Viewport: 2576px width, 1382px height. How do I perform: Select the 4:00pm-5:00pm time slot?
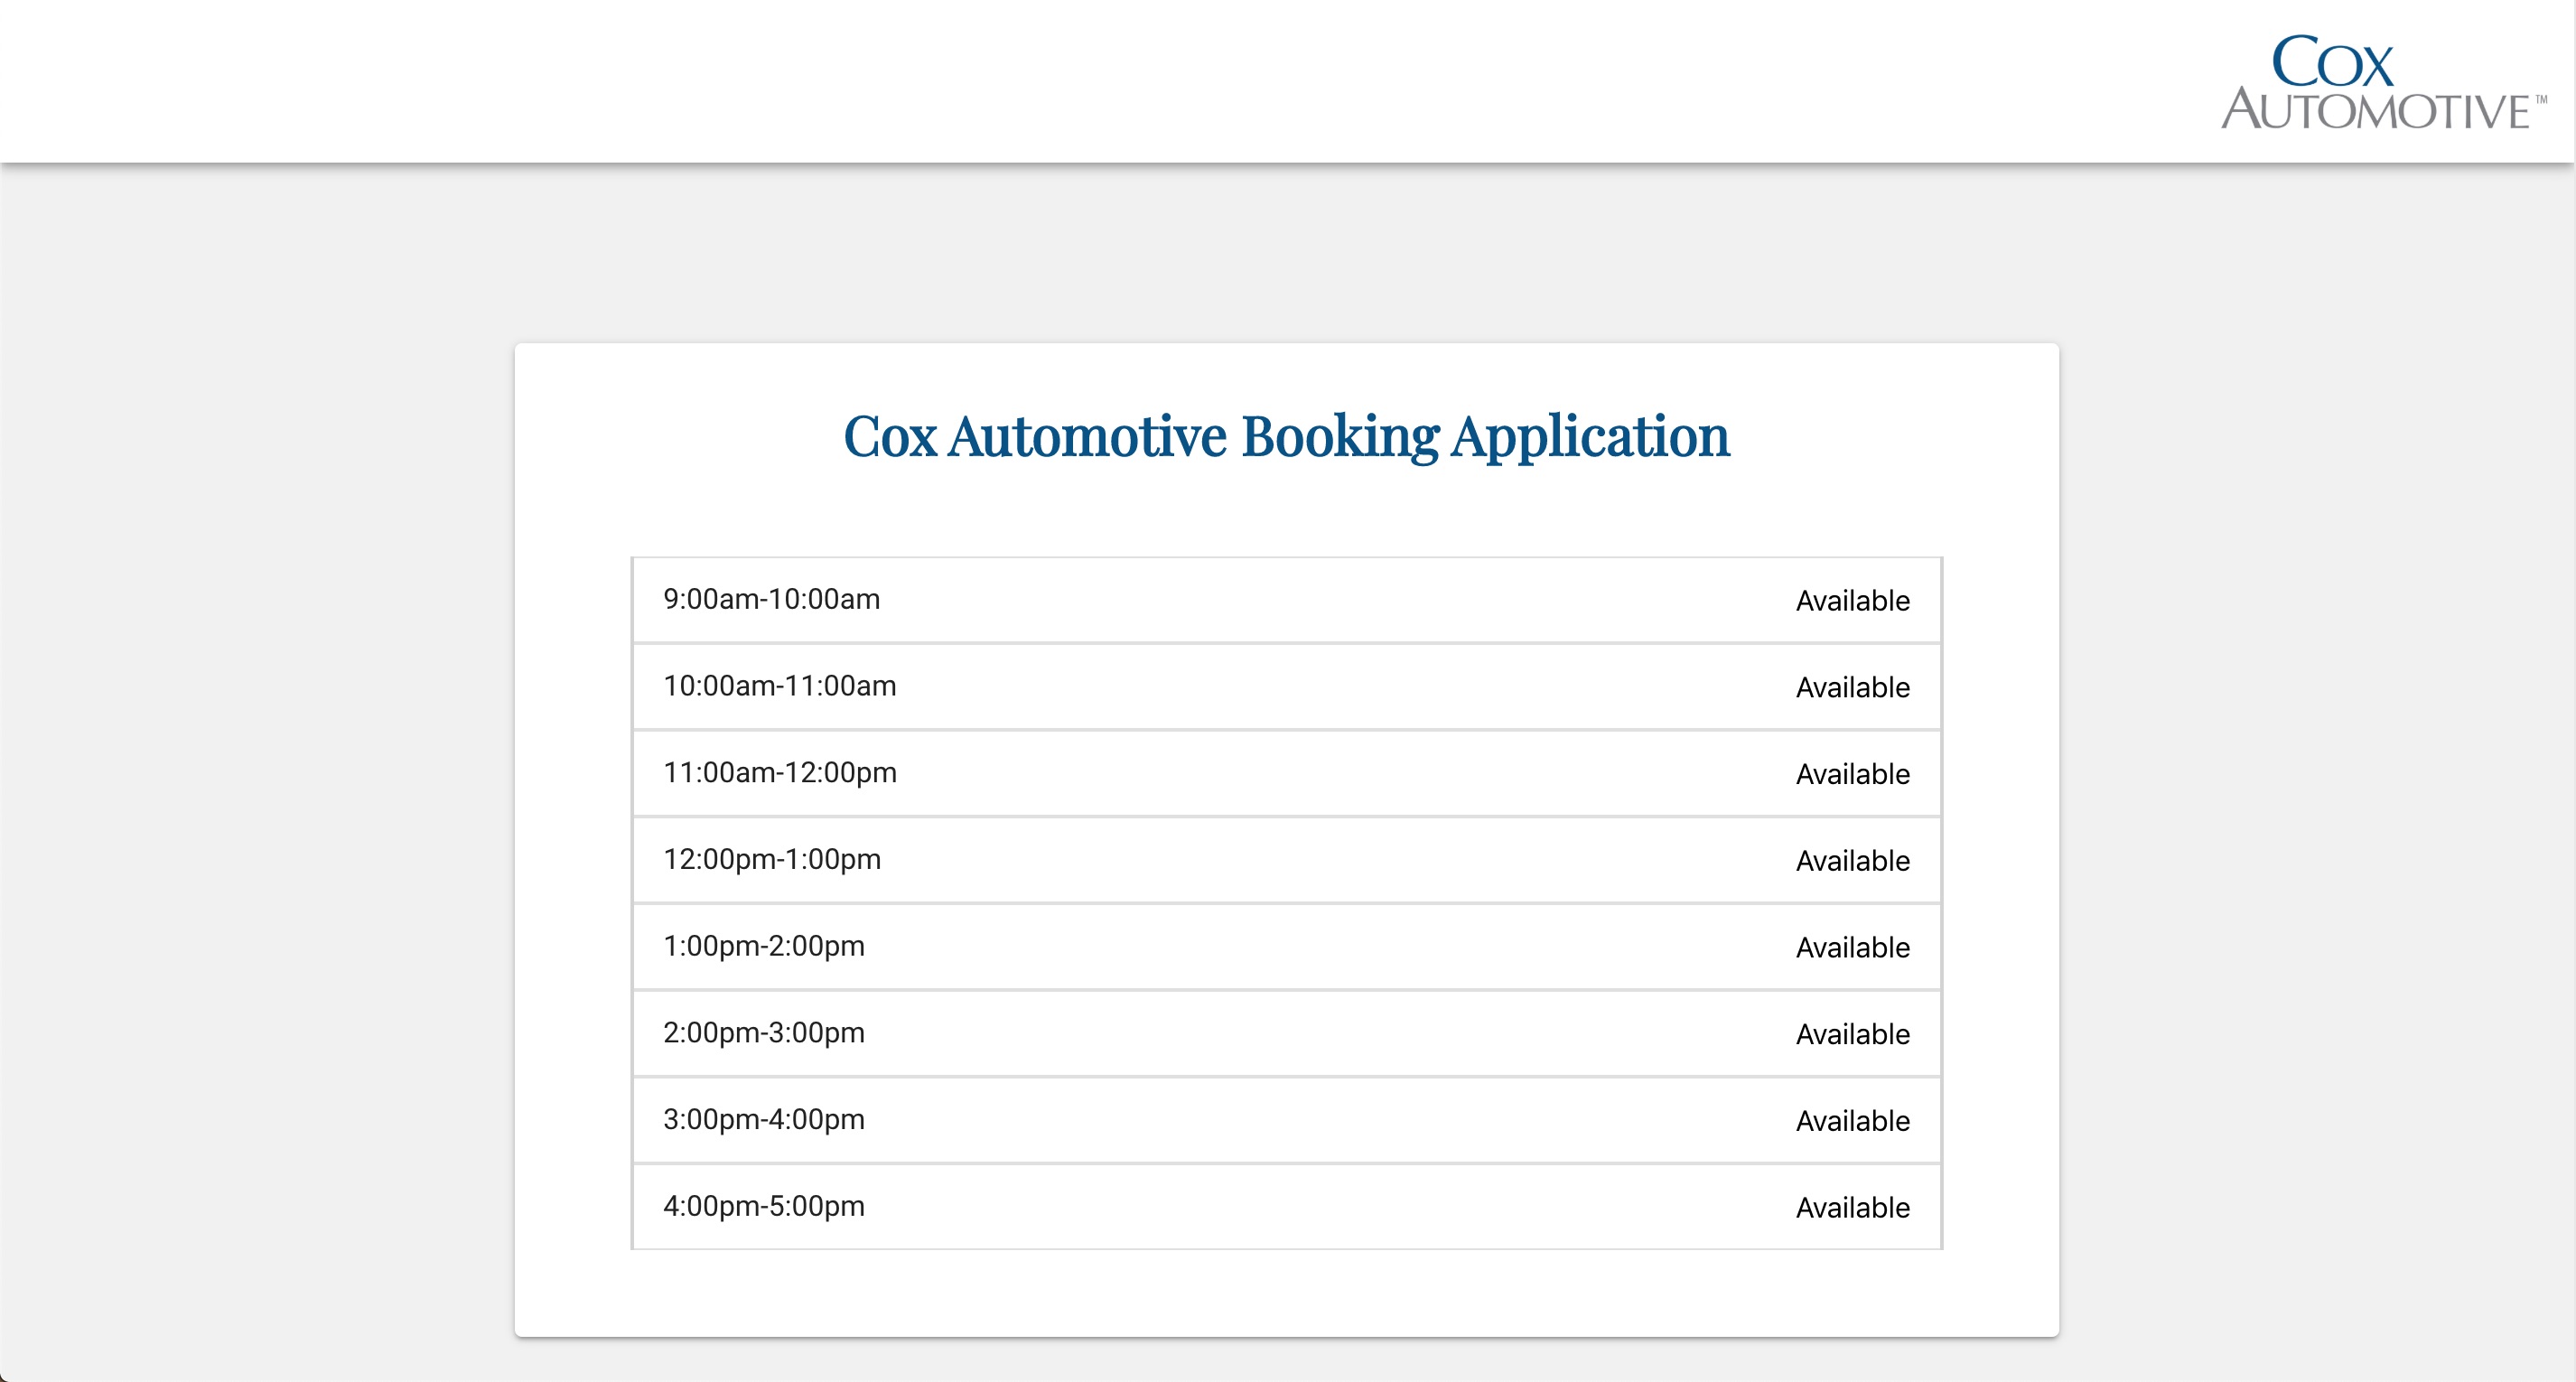point(1287,1207)
